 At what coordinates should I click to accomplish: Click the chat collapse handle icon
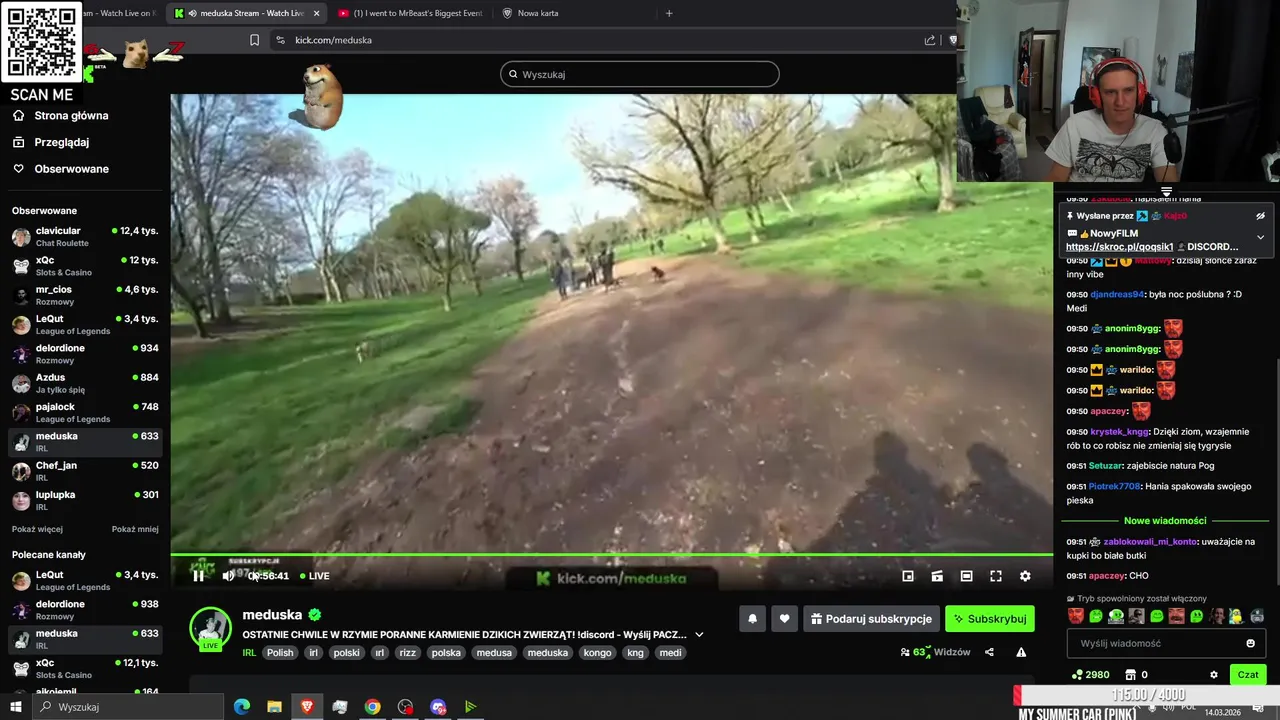pyautogui.click(x=1166, y=191)
